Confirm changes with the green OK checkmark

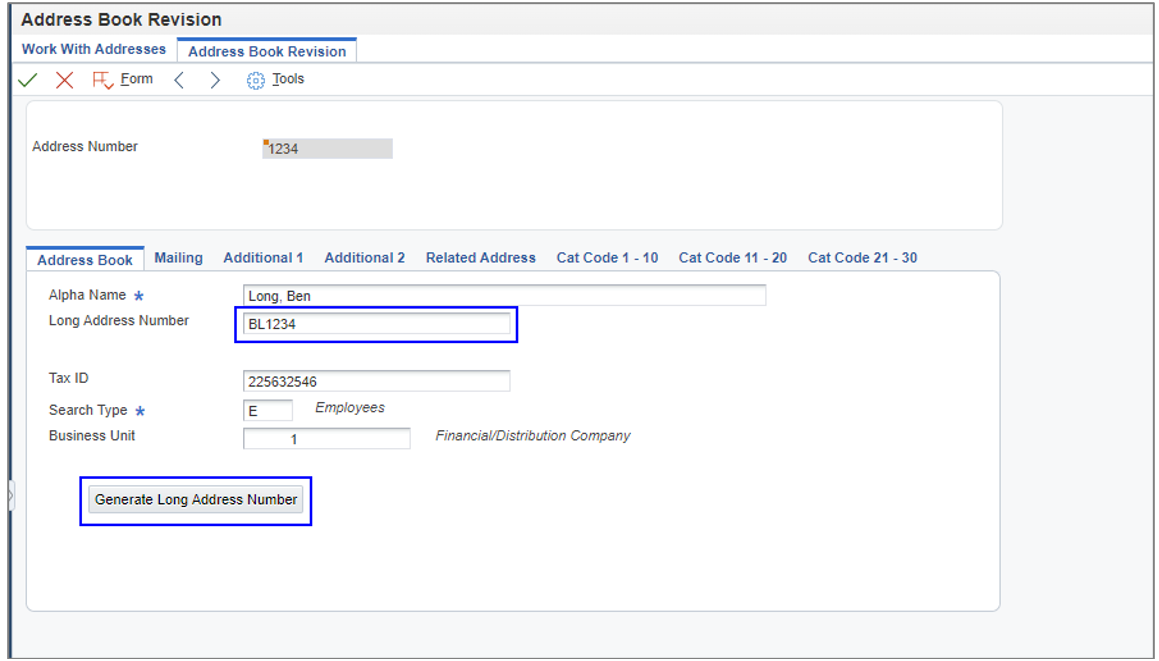tap(26, 78)
